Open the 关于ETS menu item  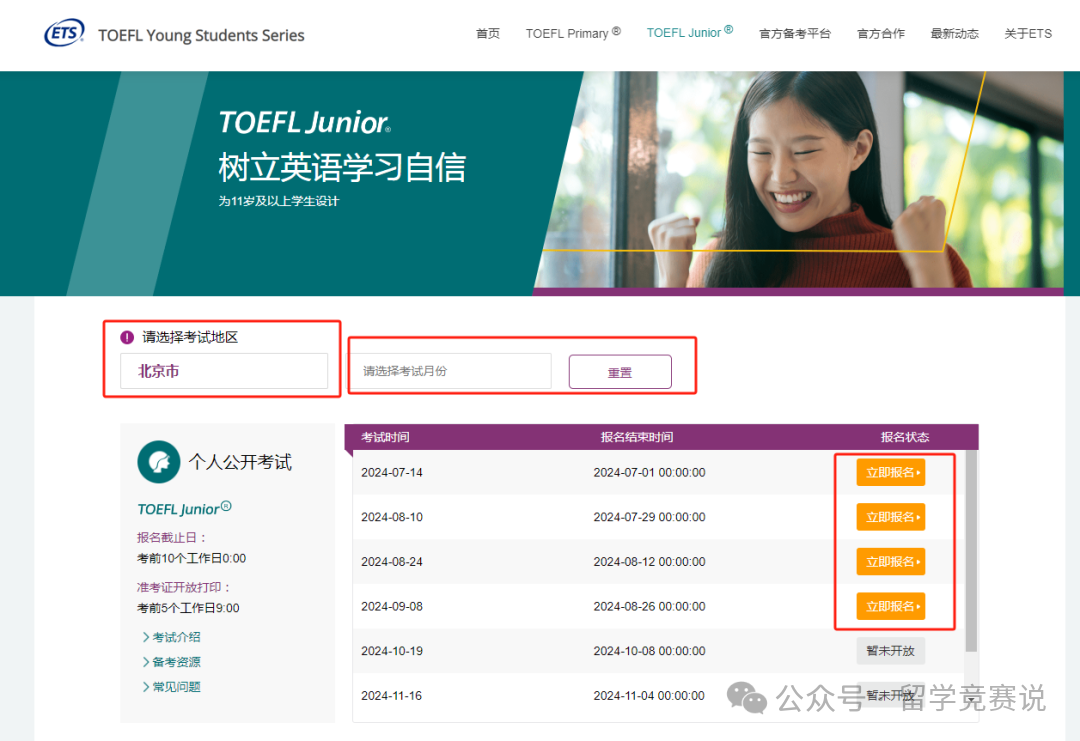[1028, 33]
